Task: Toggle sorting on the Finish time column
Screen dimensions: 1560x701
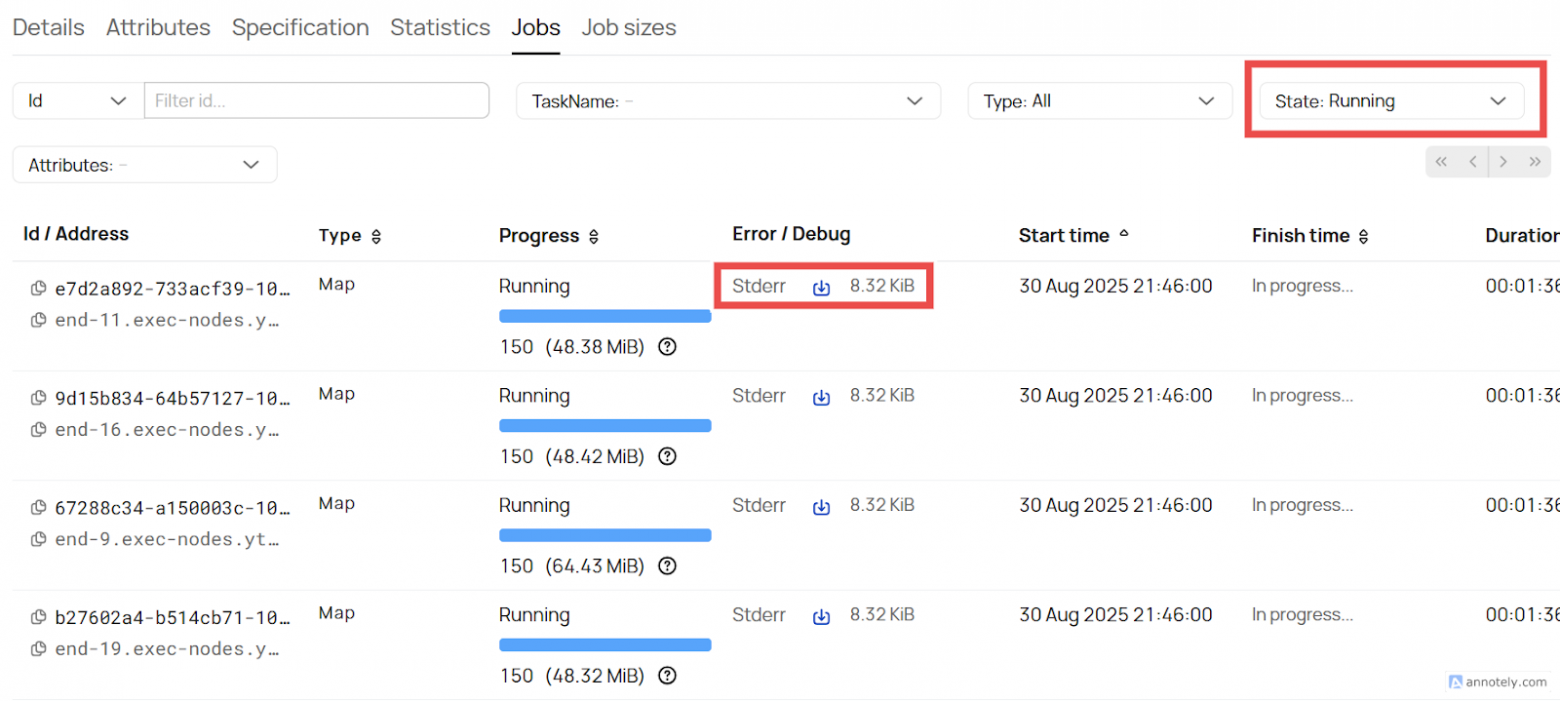Action: [1363, 236]
